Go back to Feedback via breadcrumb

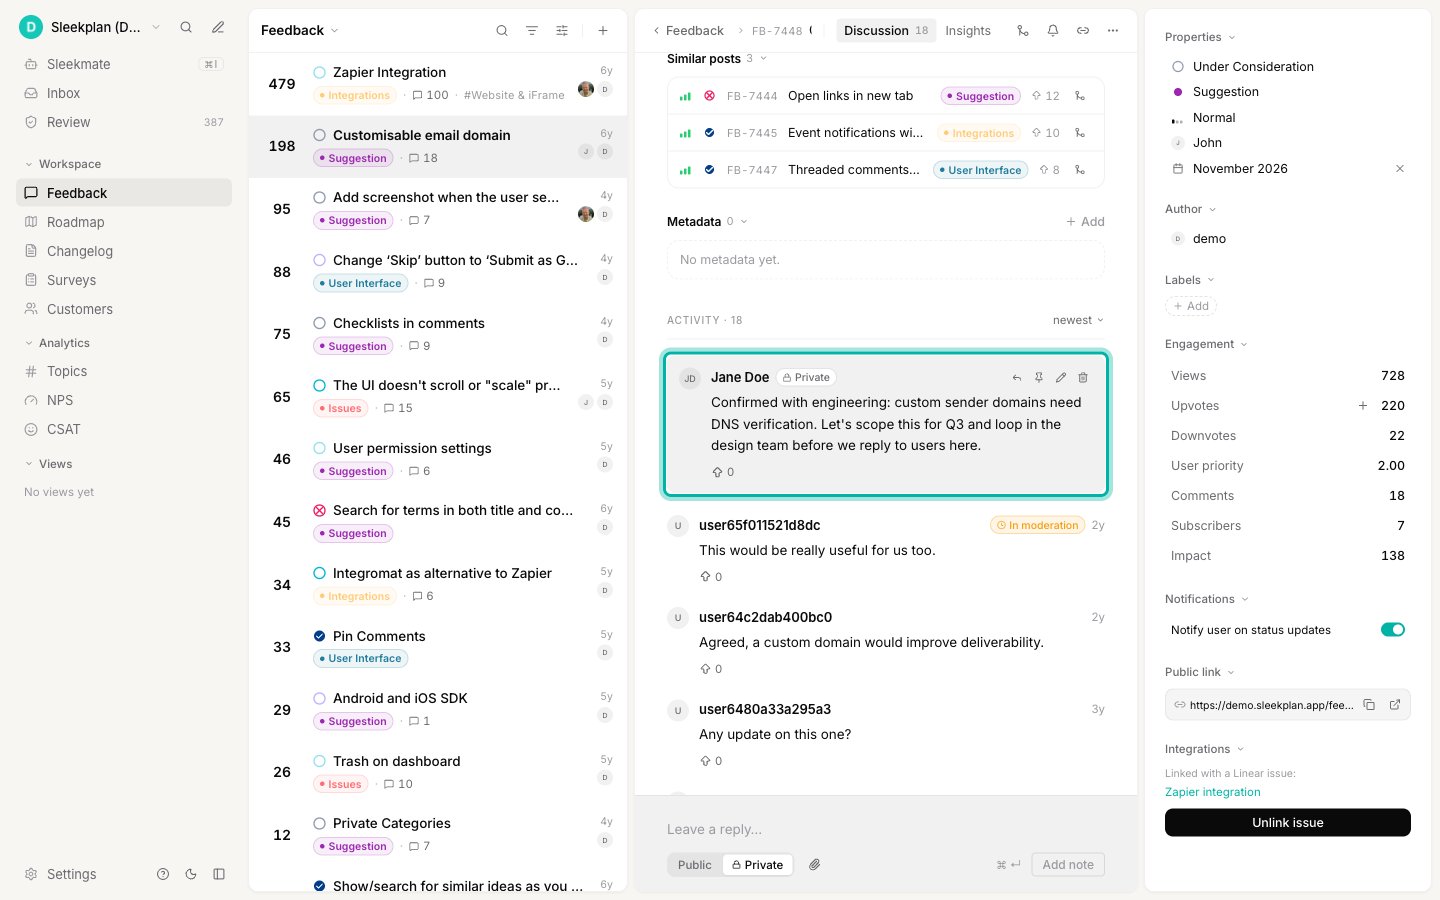point(688,31)
